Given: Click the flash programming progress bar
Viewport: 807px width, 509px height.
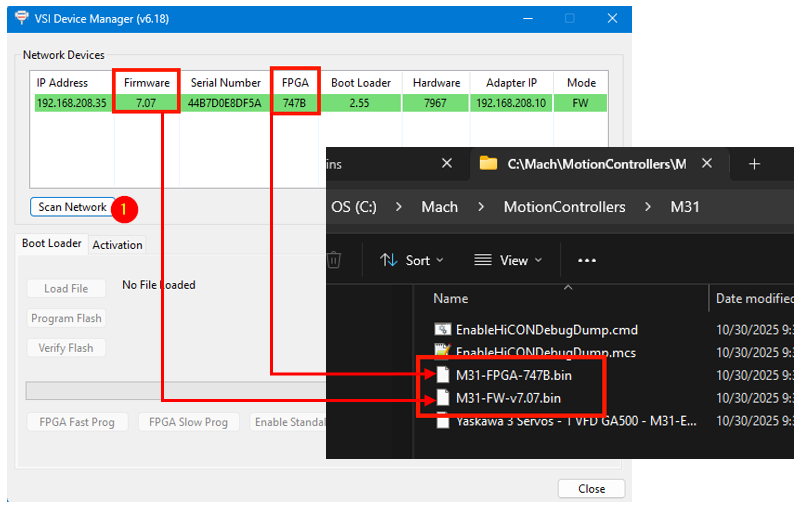Looking at the screenshot, I should click(x=175, y=390).
